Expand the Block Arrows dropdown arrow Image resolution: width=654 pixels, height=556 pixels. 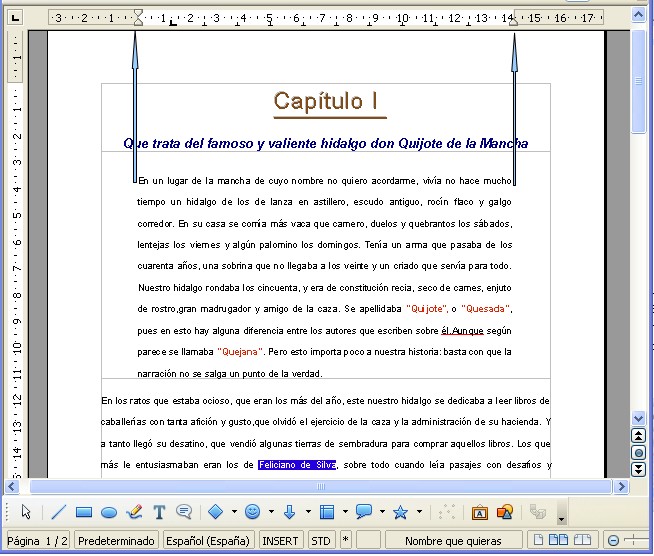(308, 512)
